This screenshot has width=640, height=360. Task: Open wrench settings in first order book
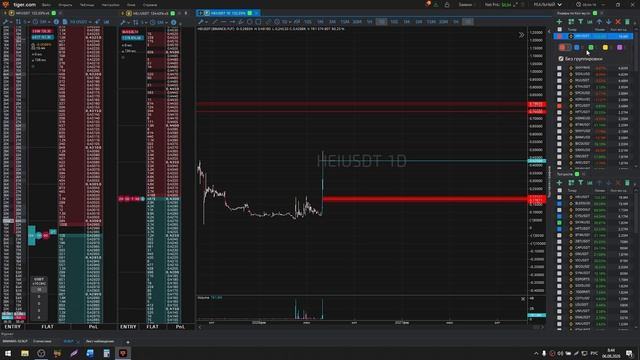(6, 22)
